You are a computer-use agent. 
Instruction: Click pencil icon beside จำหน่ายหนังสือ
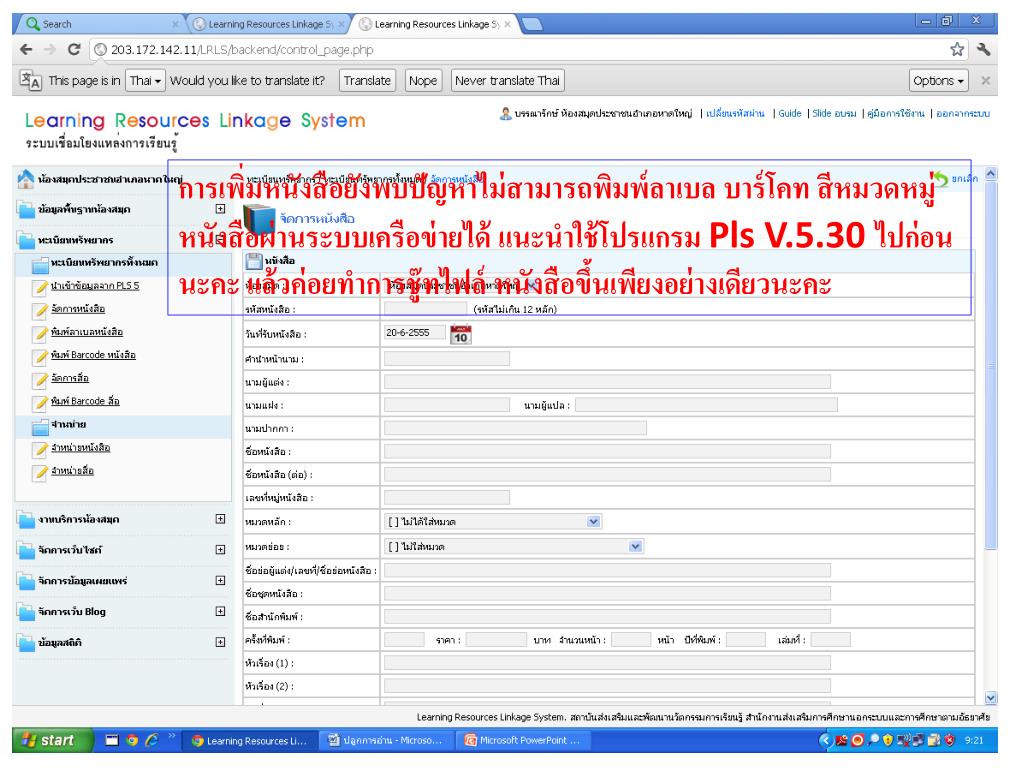pos(41,448)
